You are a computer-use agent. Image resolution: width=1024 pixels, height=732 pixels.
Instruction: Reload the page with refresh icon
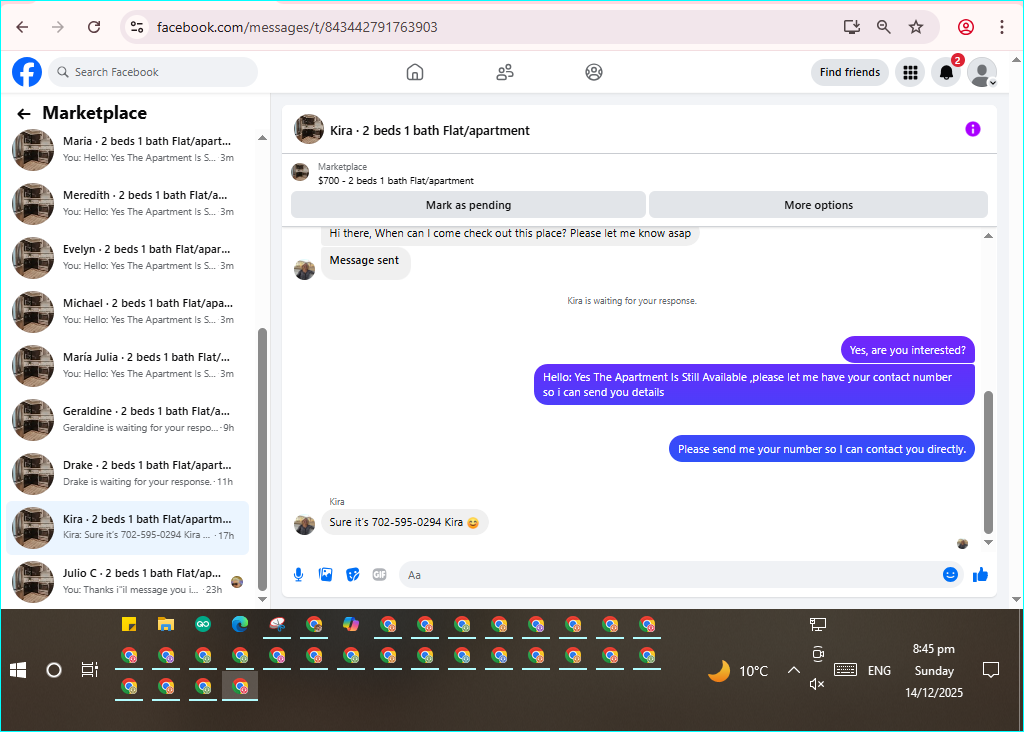[x=94, y=27]
